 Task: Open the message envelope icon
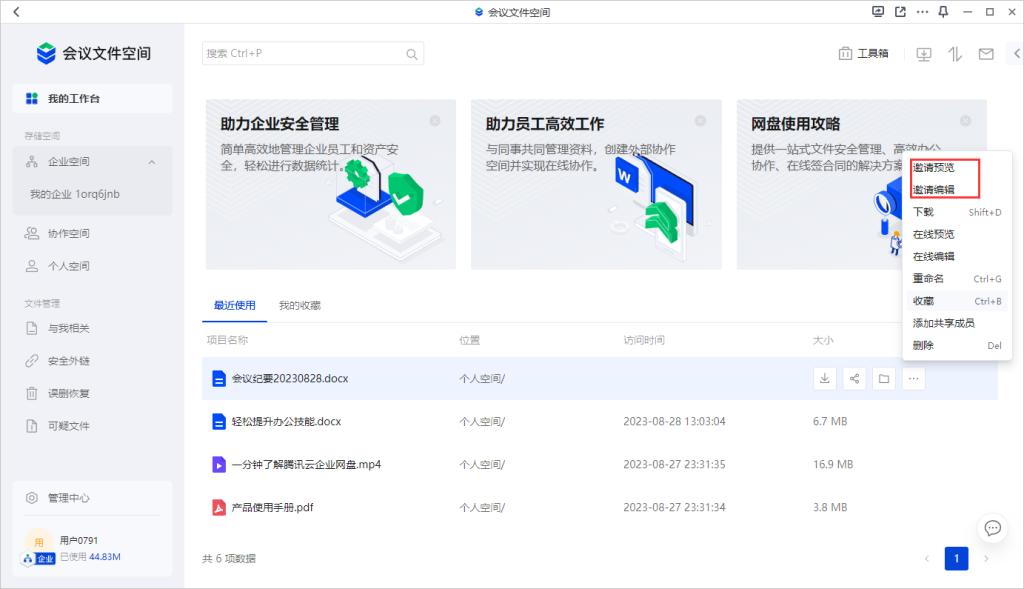(x=988, y=53)
